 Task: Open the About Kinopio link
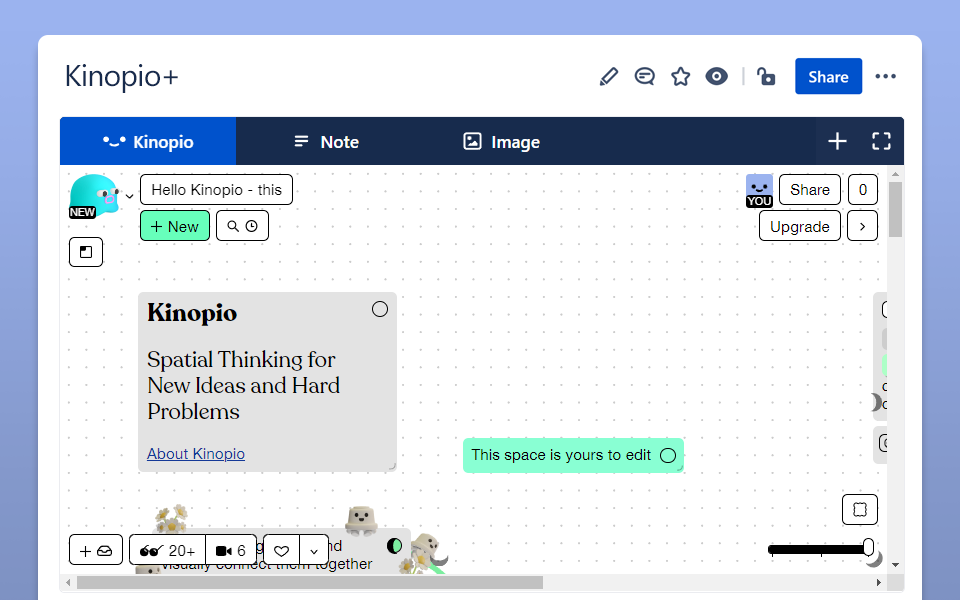196,454
